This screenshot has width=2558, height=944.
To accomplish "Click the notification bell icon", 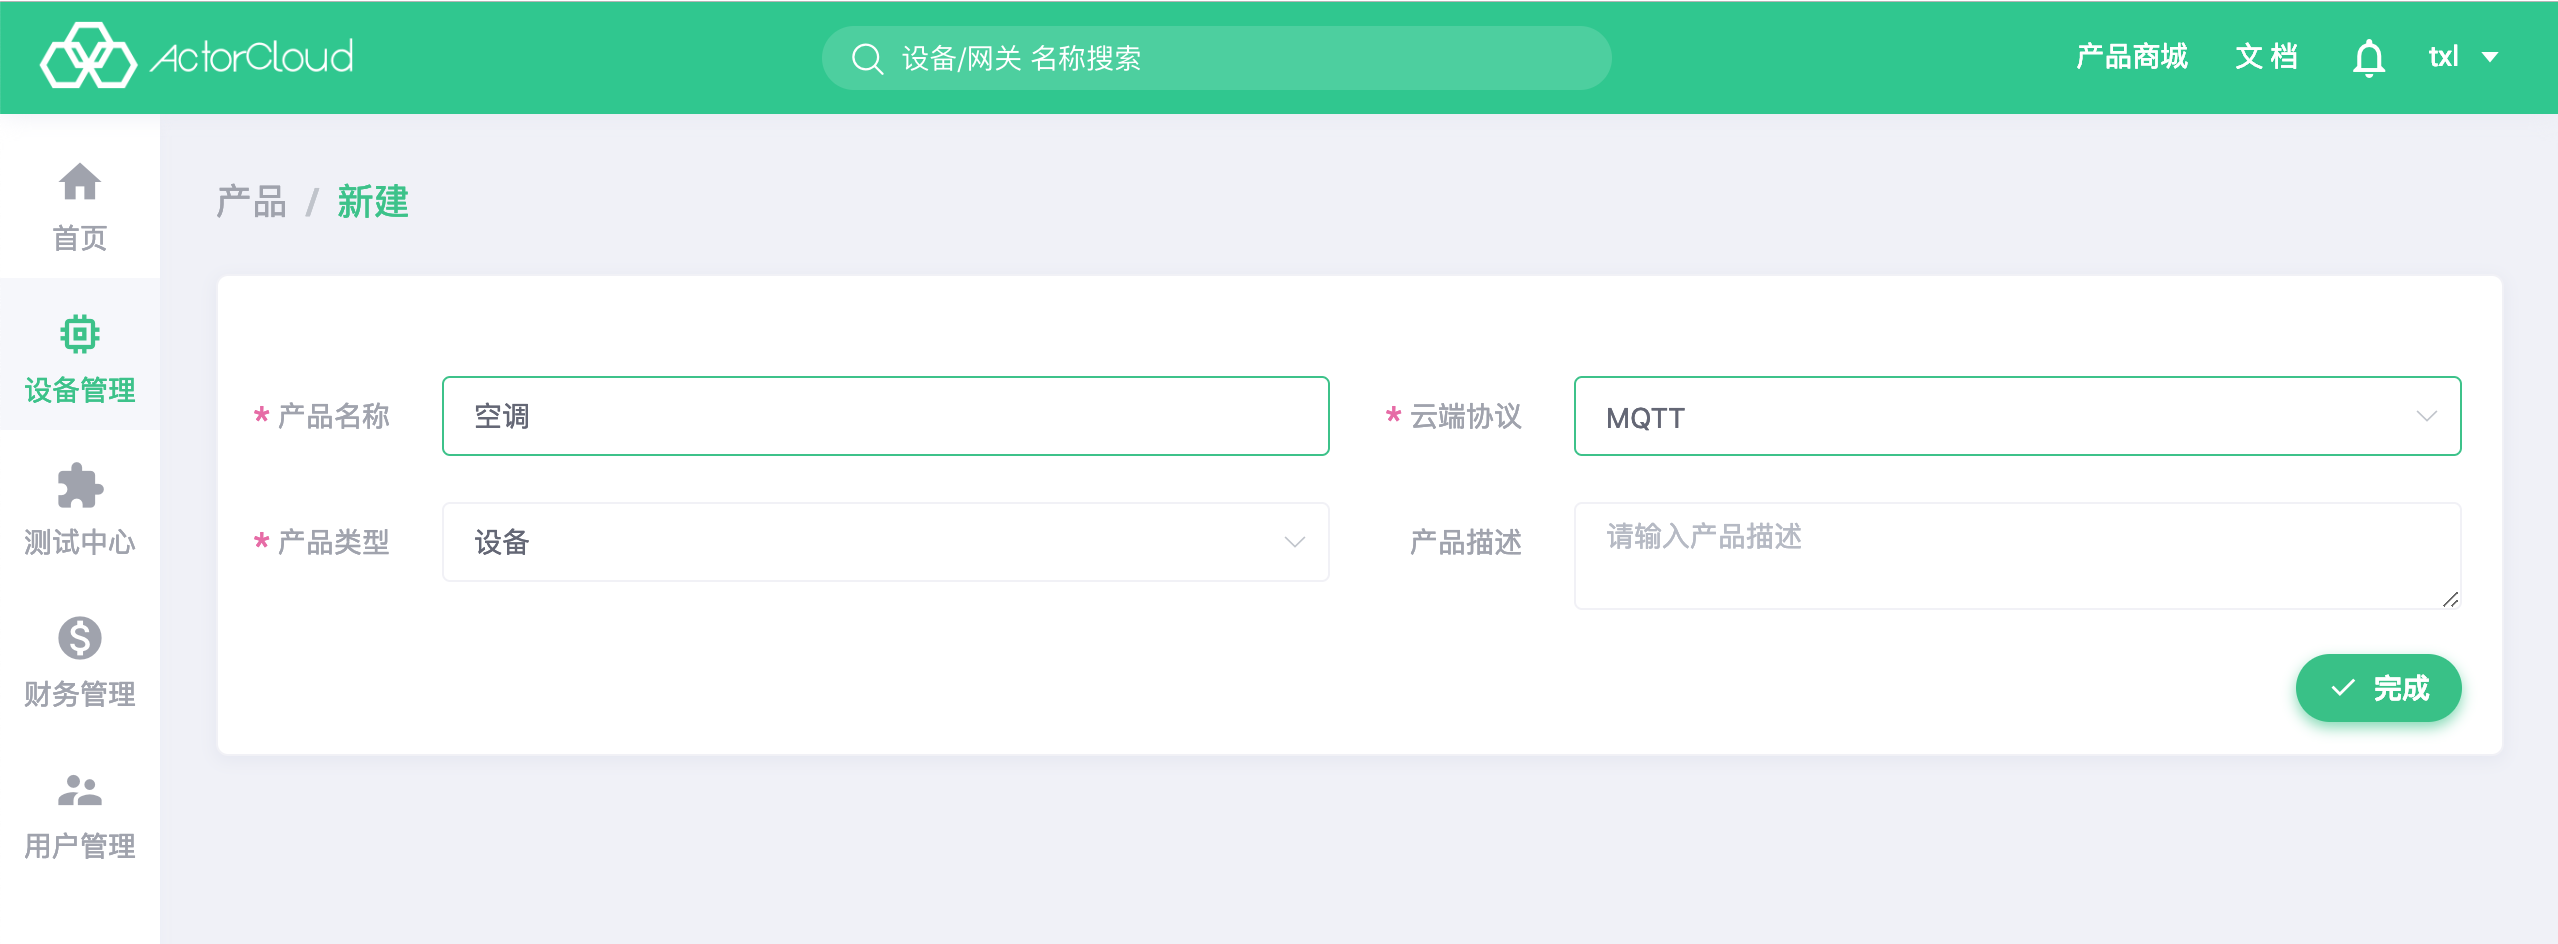I will click(x=2368, y=58).
